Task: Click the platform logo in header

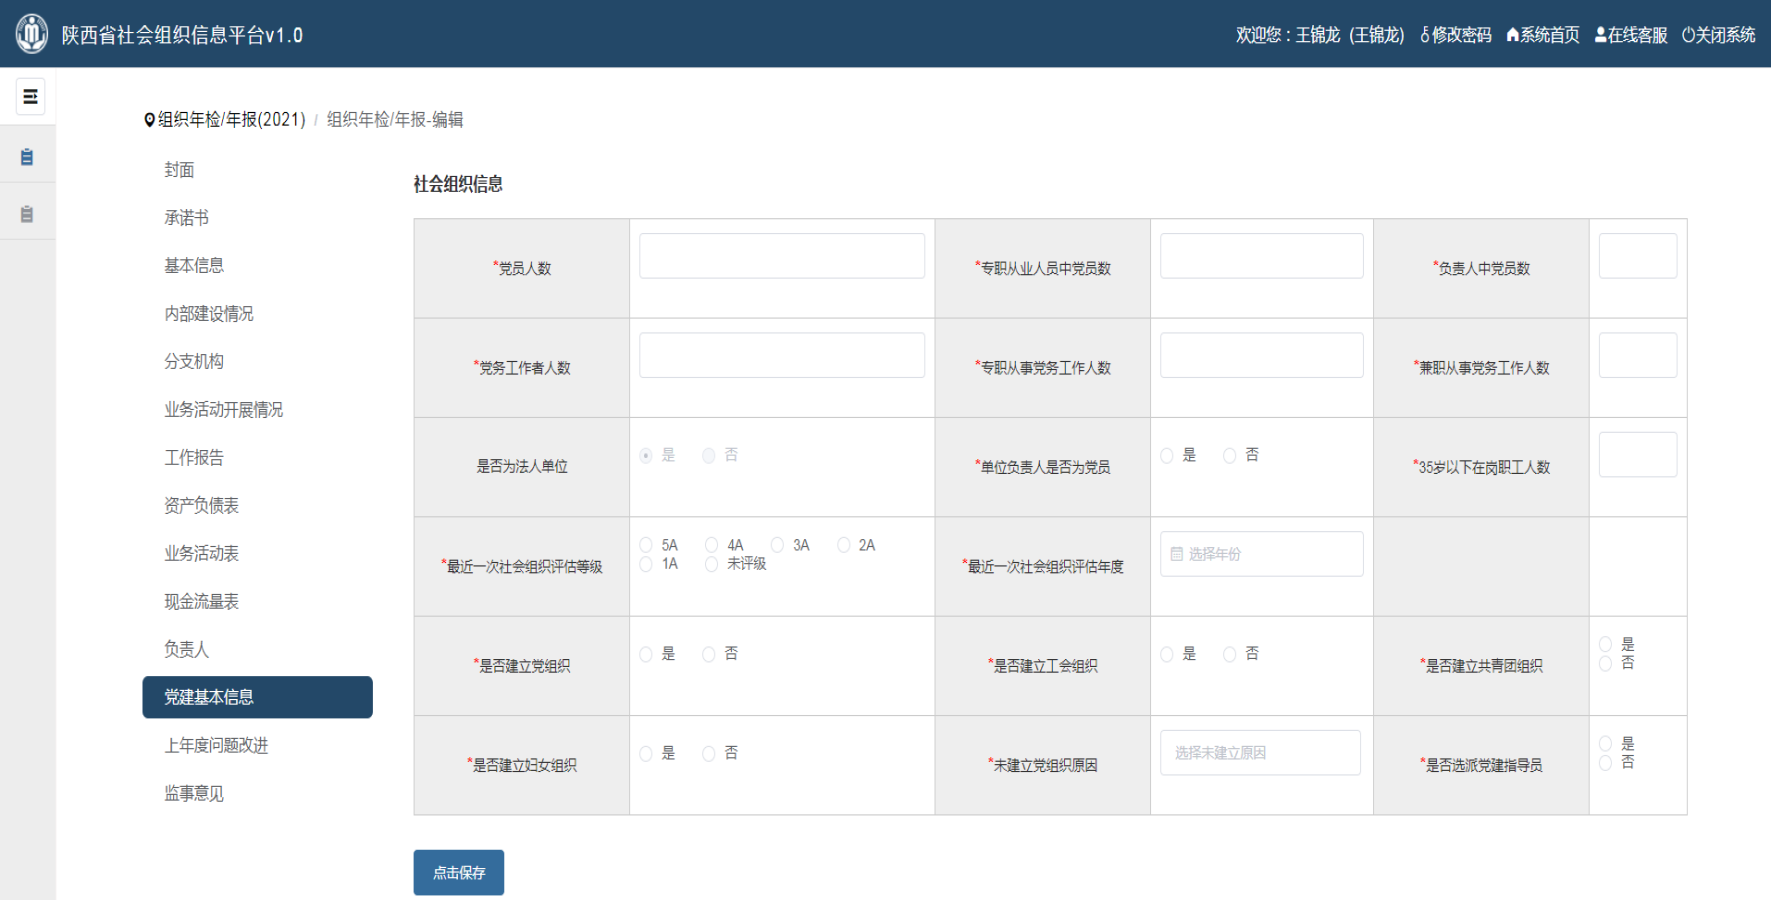Action: (32, 34)
